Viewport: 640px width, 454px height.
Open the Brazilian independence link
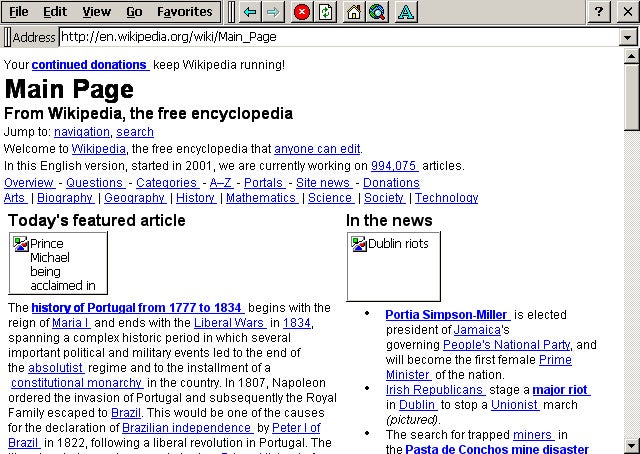click(188, 427)
